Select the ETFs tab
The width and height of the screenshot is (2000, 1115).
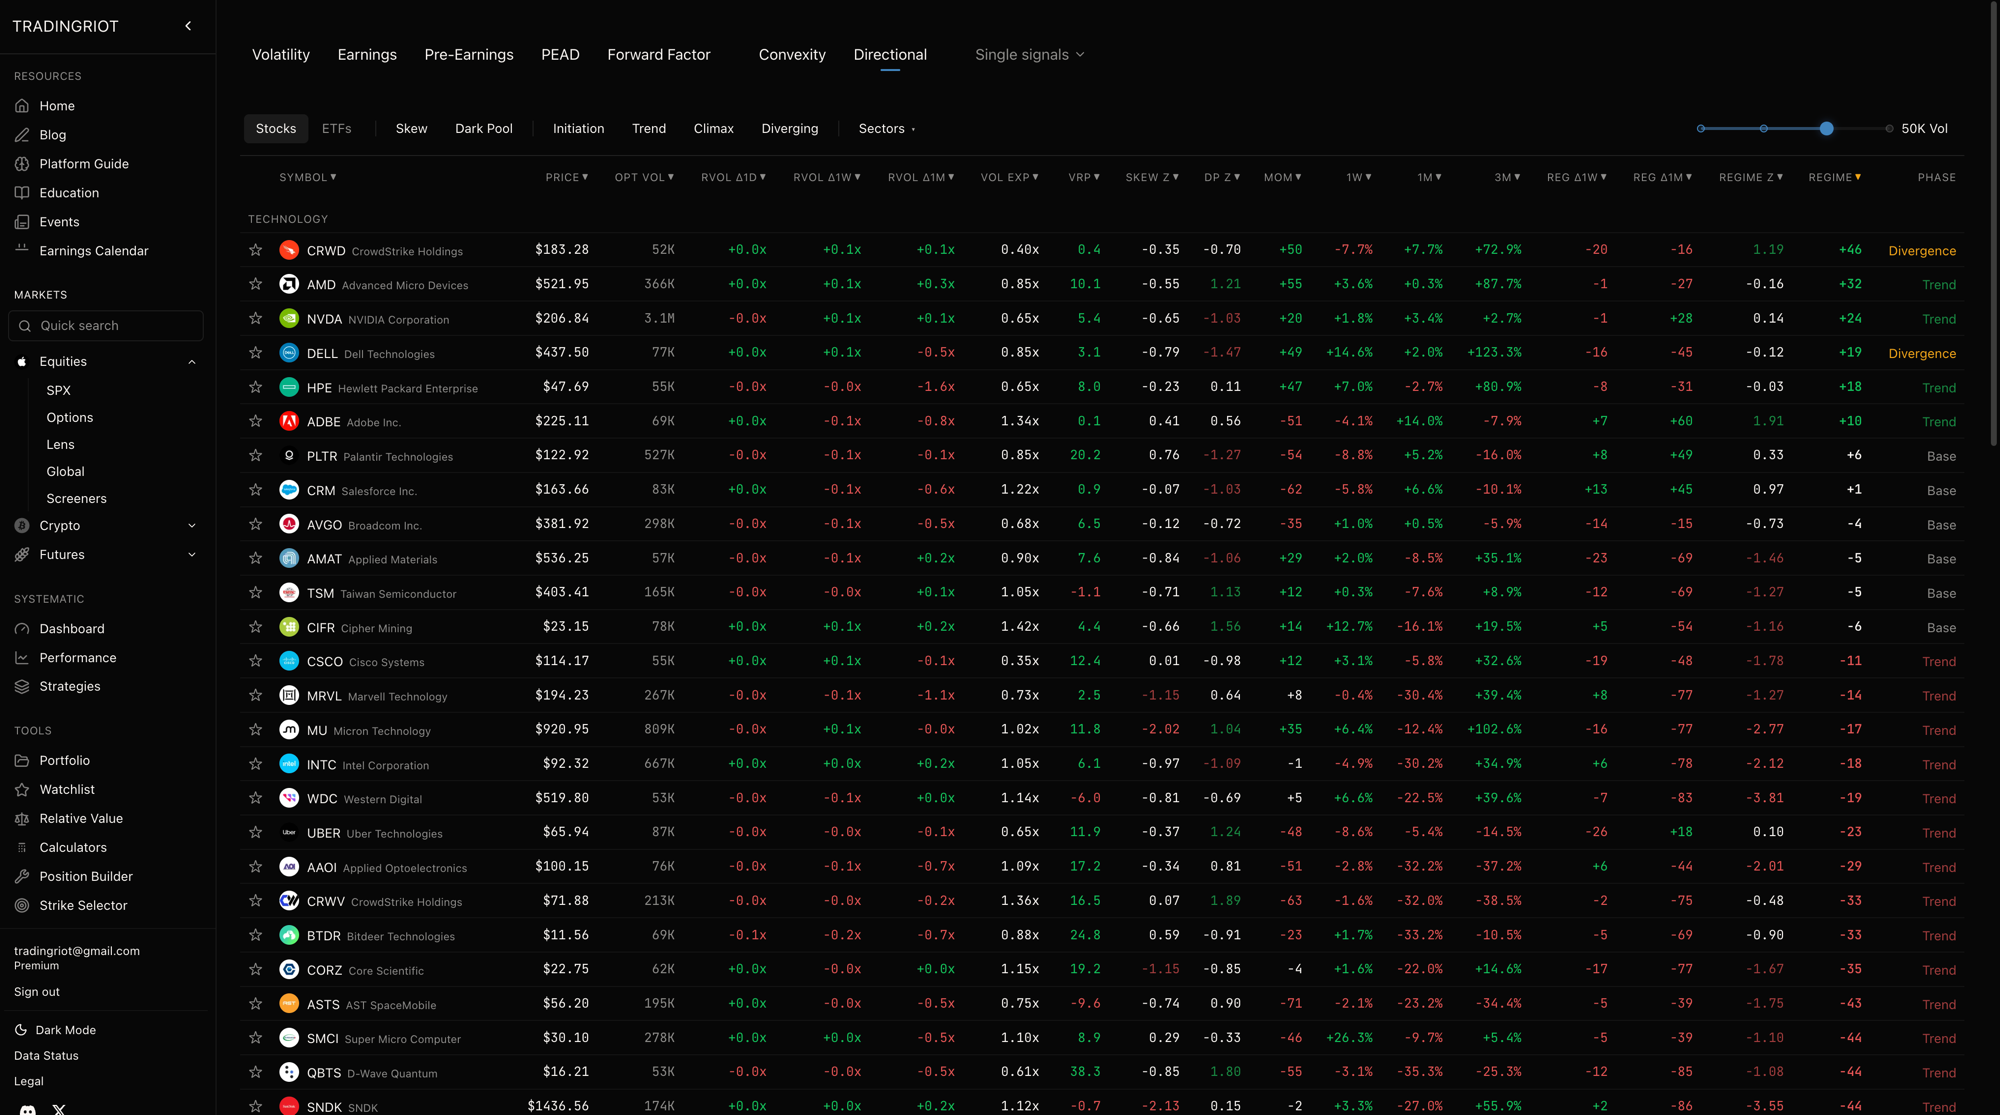[336, 128]
